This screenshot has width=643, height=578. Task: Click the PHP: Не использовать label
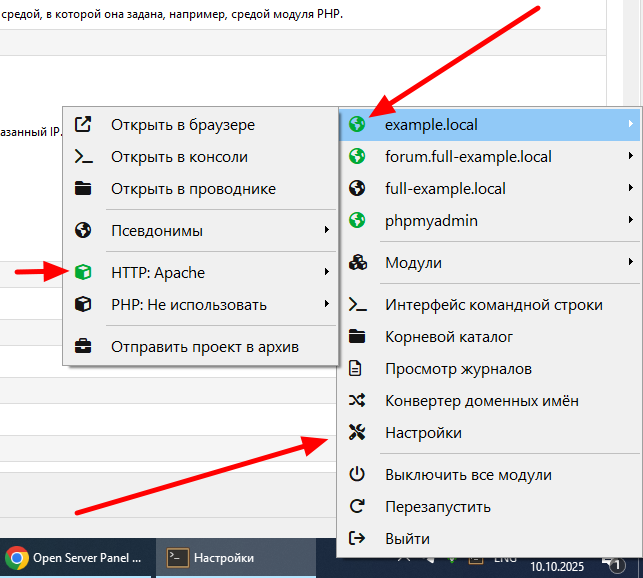pyautogui.click(x=189, y=305)
